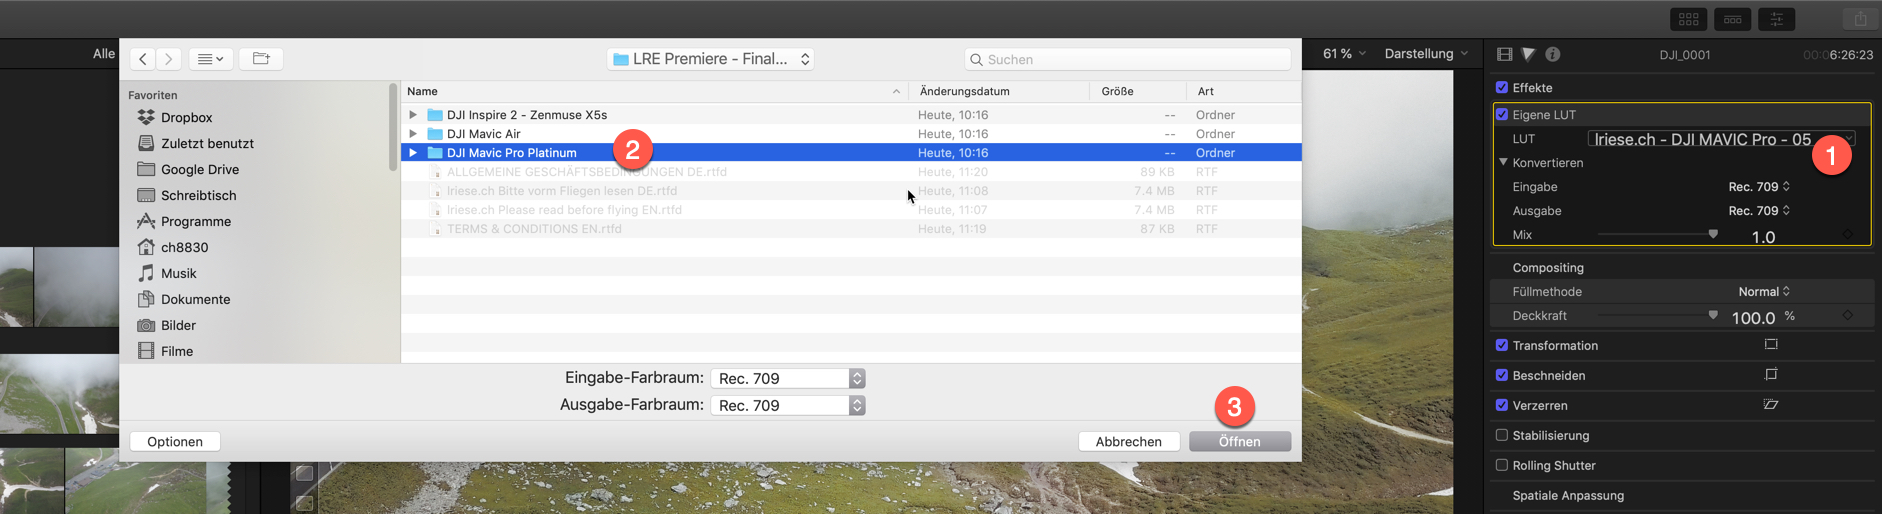Open the LRE Premiere folder path dropdown
The width and height of the screenshot is (1882, 514).
(x=710, y=59)
